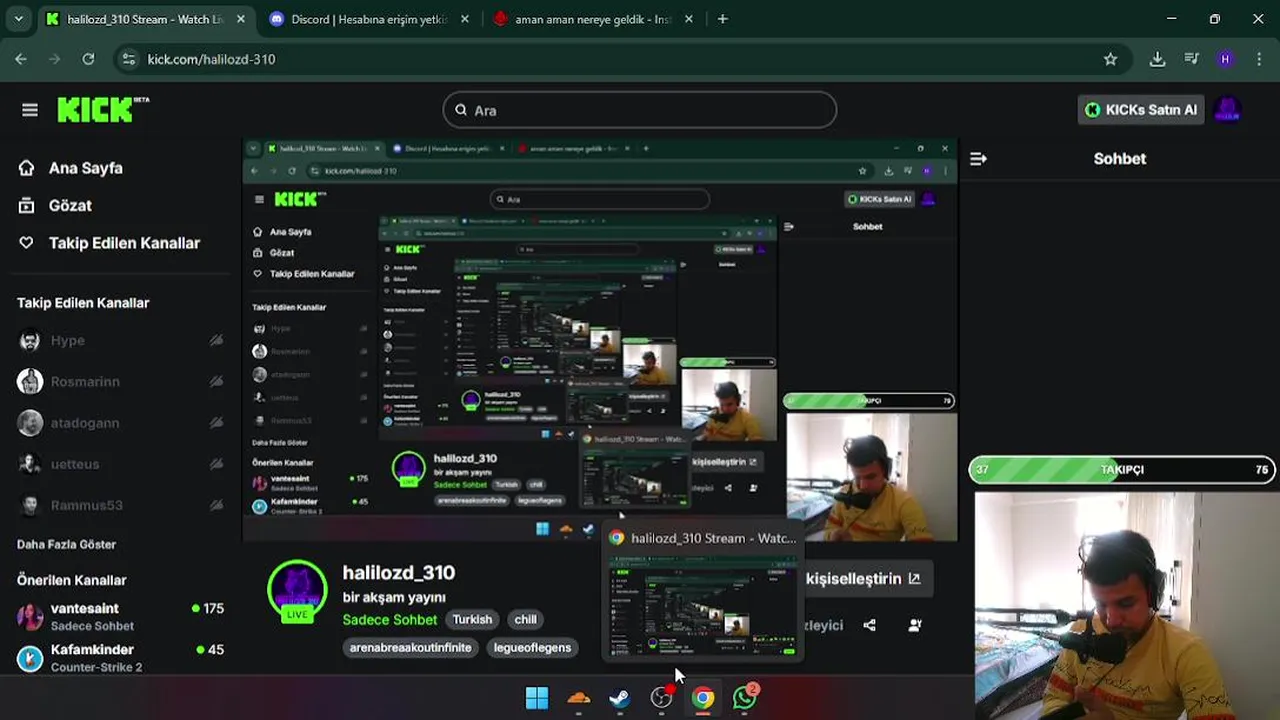1280x720 pixels.
Task: Open the Windows Start menu
Action: [537, 698]
